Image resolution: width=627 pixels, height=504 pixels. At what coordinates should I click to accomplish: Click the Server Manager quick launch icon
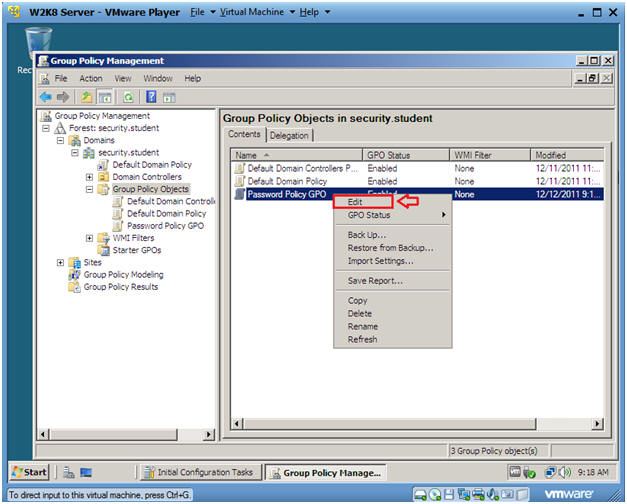pos(68,473)
